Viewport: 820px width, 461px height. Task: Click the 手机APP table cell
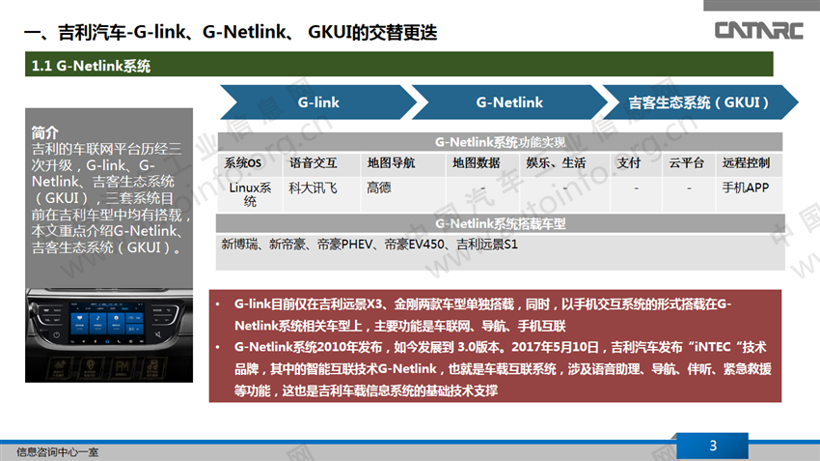point(749,194)
